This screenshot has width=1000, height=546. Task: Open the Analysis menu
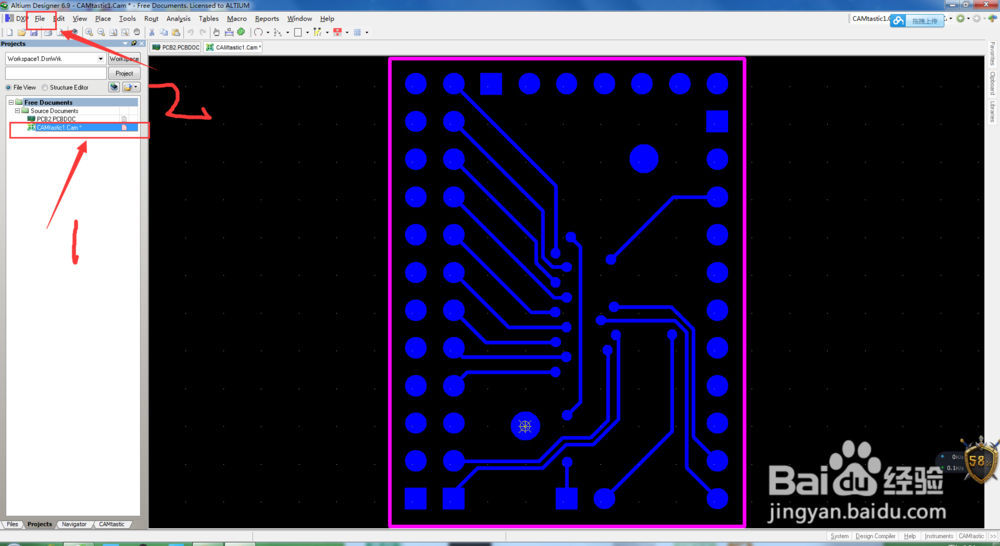[179, 18]
